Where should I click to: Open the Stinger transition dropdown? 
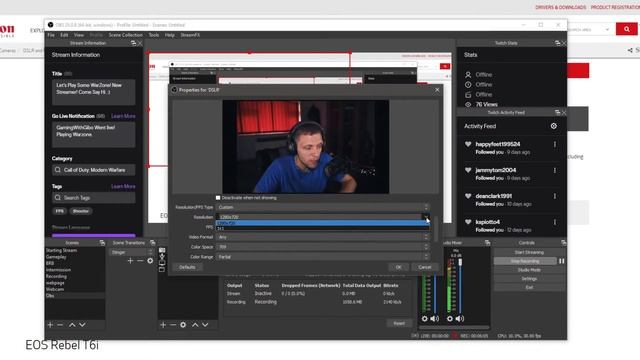(x=131, y=252)
